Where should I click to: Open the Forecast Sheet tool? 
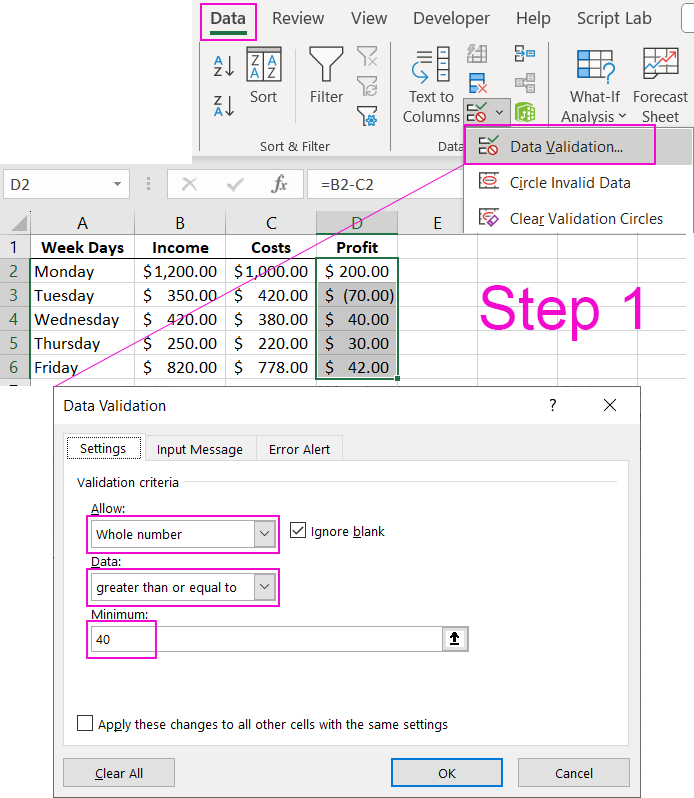pos(660,85)
